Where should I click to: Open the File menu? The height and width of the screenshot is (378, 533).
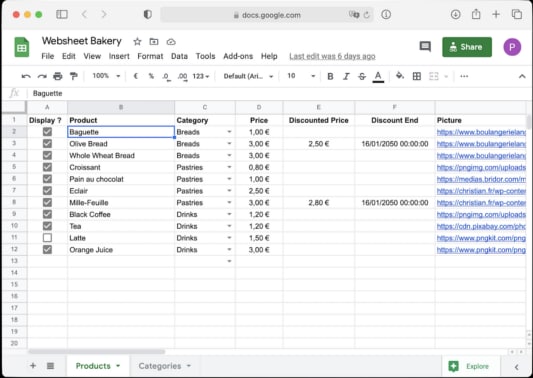pyautogui.click(x=48, y=56)
